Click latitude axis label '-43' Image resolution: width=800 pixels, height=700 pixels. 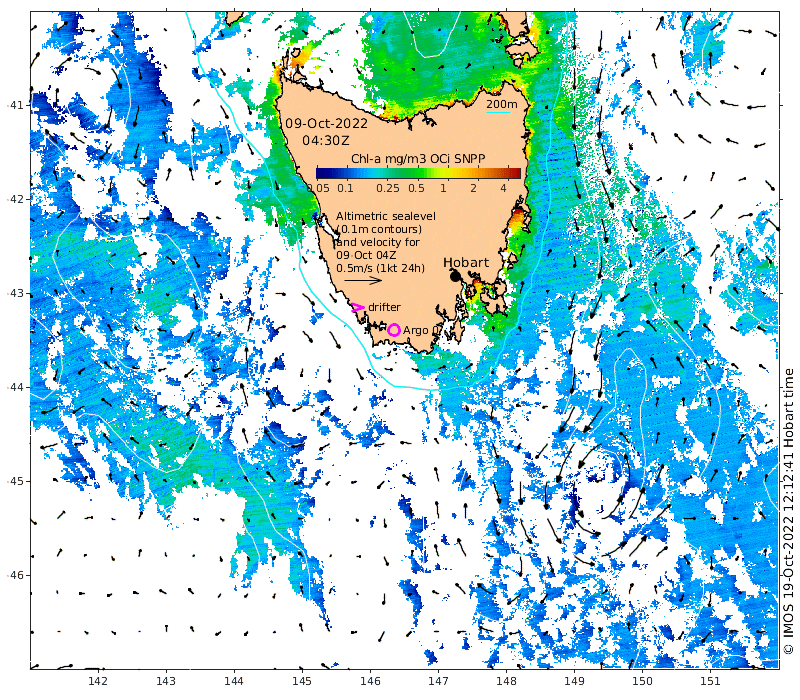coord(15,293)
